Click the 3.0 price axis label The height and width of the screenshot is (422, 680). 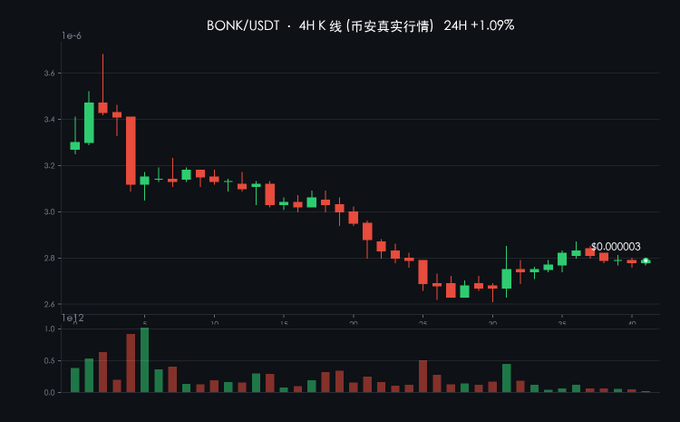tap(49, 212)
